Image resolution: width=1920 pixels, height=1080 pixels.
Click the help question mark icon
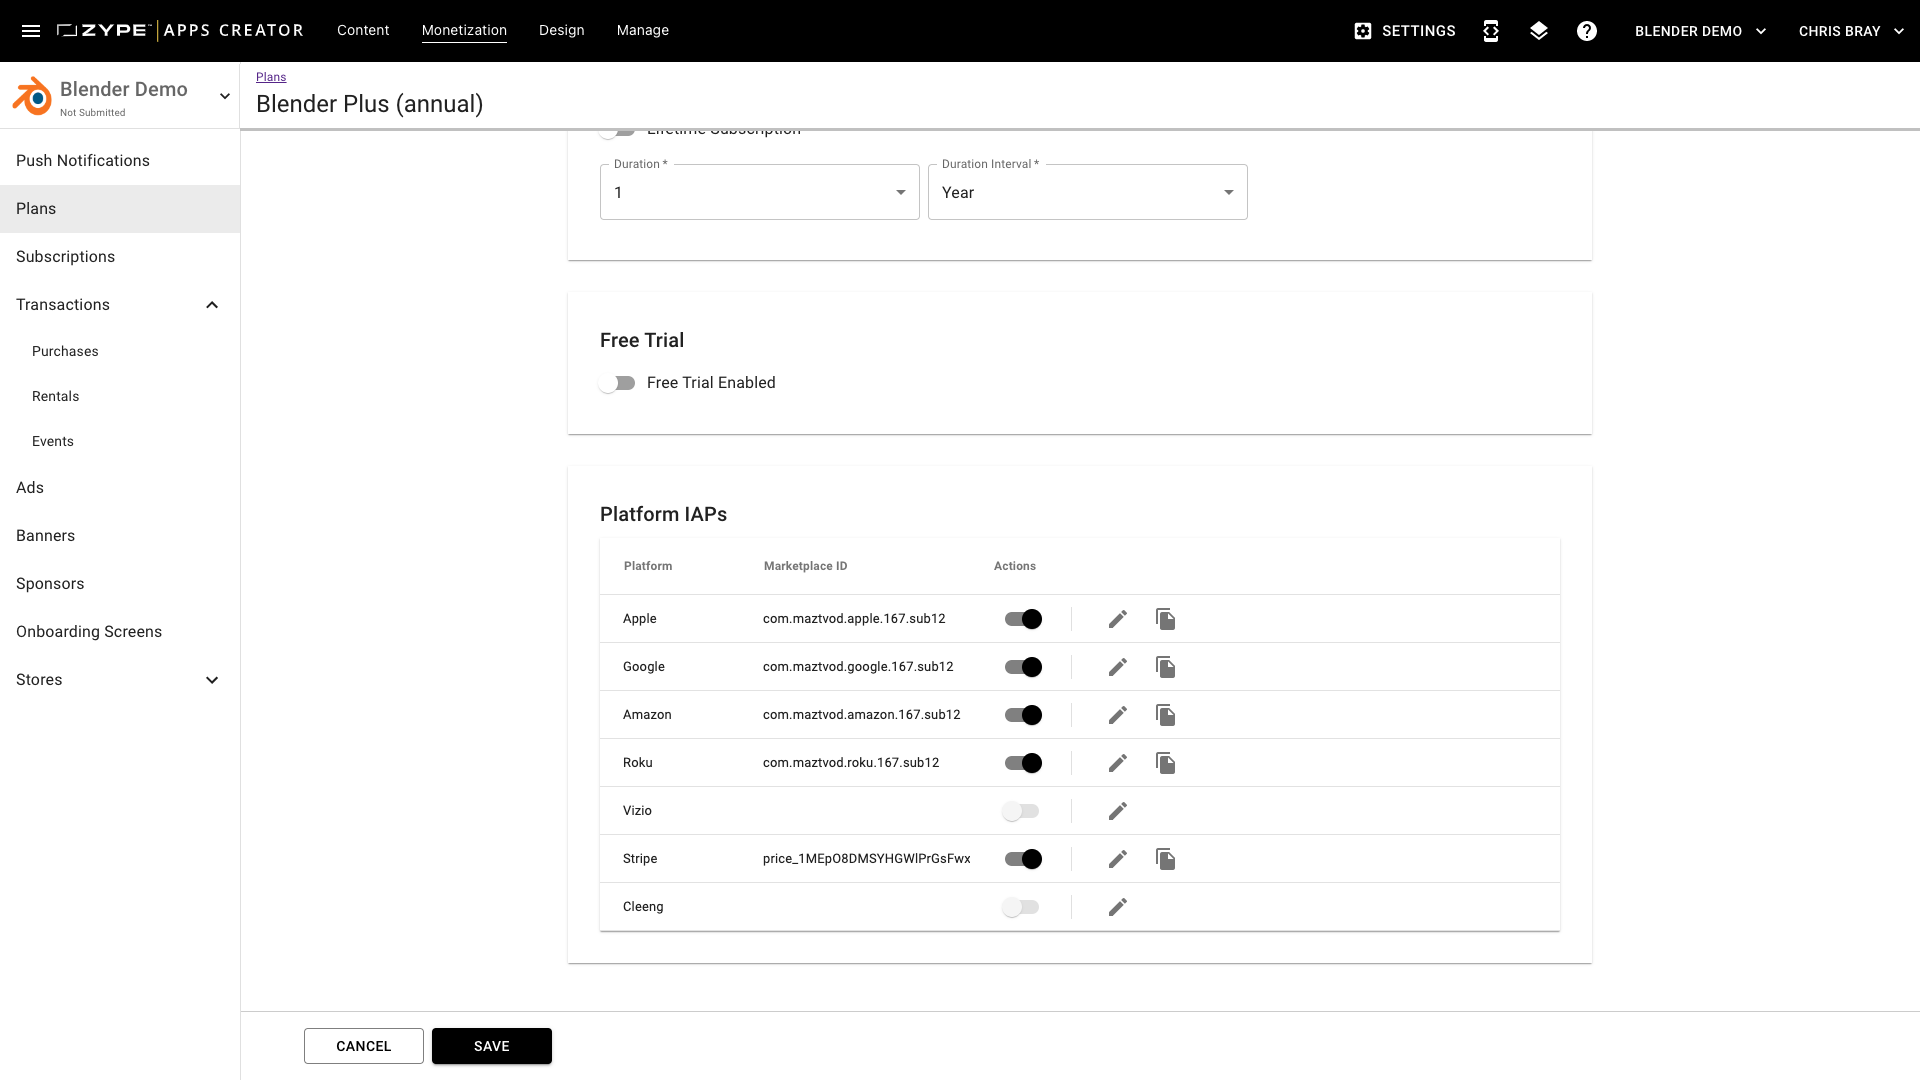(x=1587, y=31)
